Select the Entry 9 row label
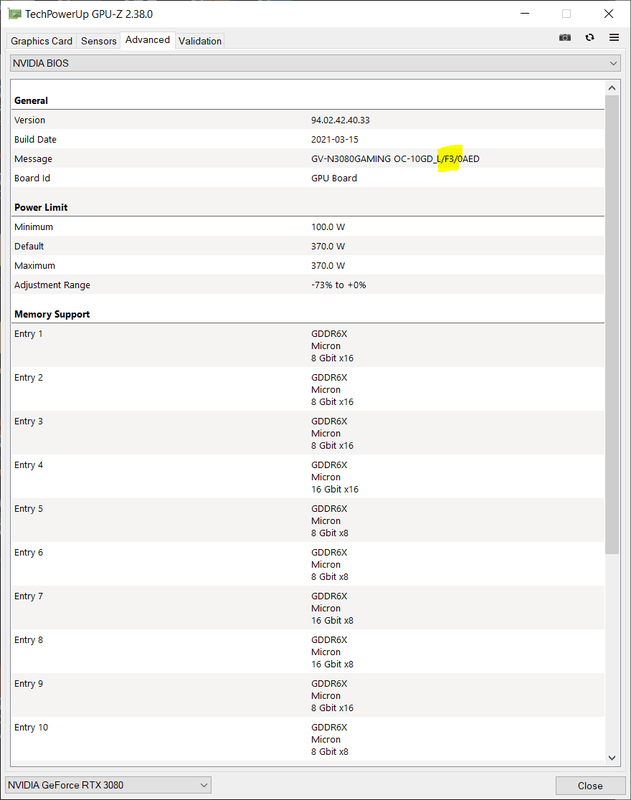Image resolution: width=631 pixels, height=800 pixels. (29, 684)
